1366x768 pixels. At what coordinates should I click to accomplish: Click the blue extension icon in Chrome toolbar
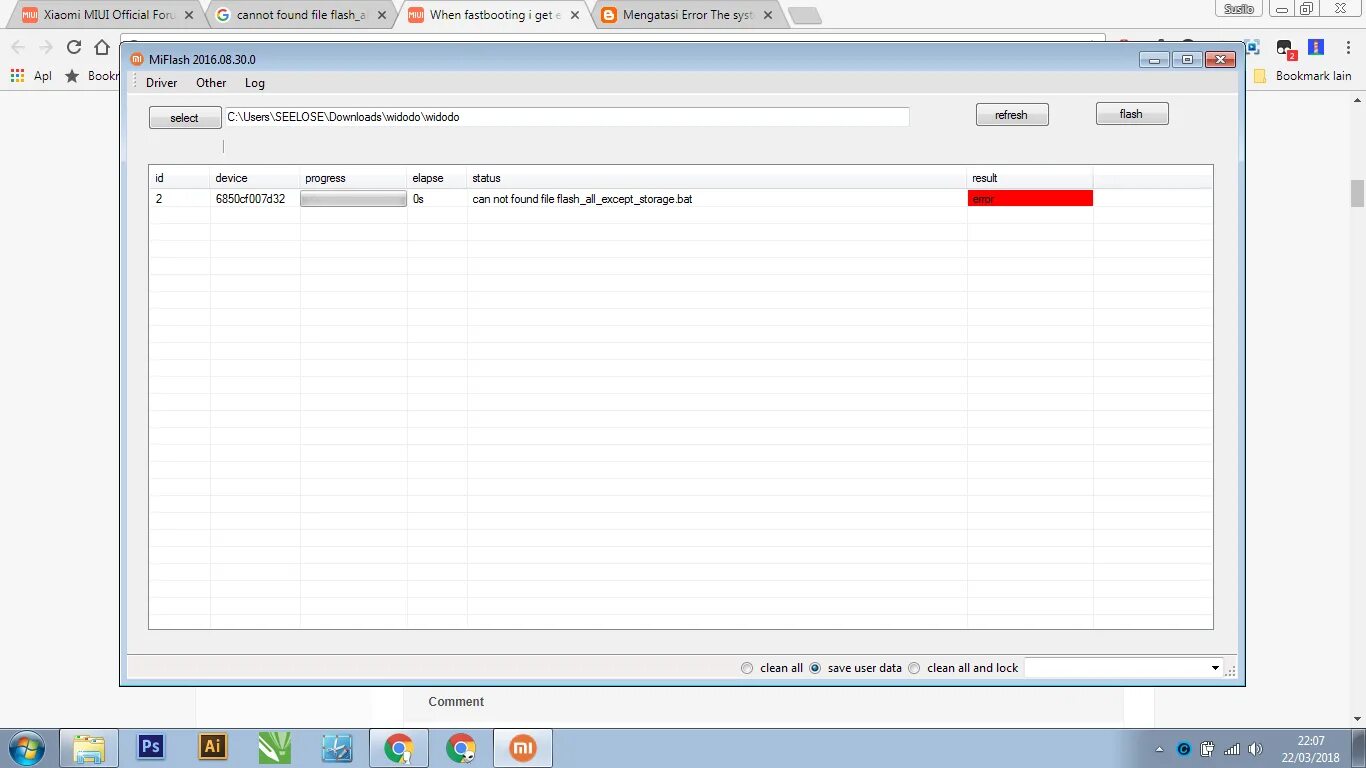tap(1316, 47)
